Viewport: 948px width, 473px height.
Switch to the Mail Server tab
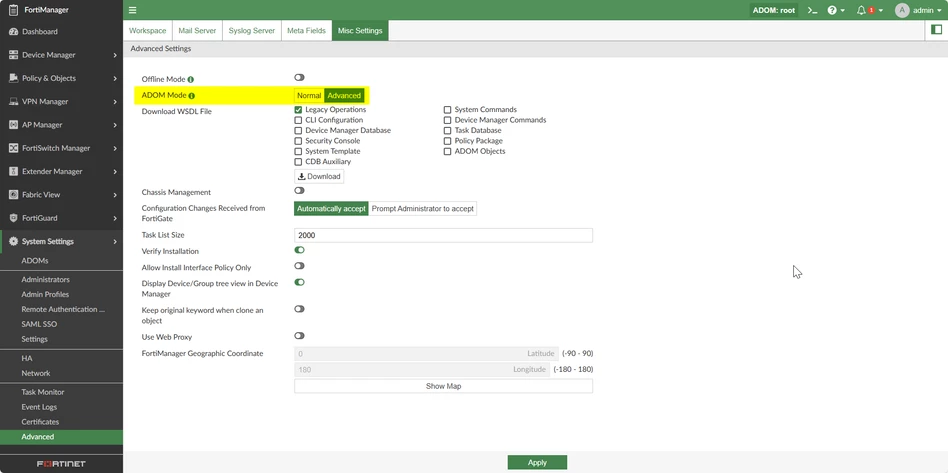[x=197, y=30]
